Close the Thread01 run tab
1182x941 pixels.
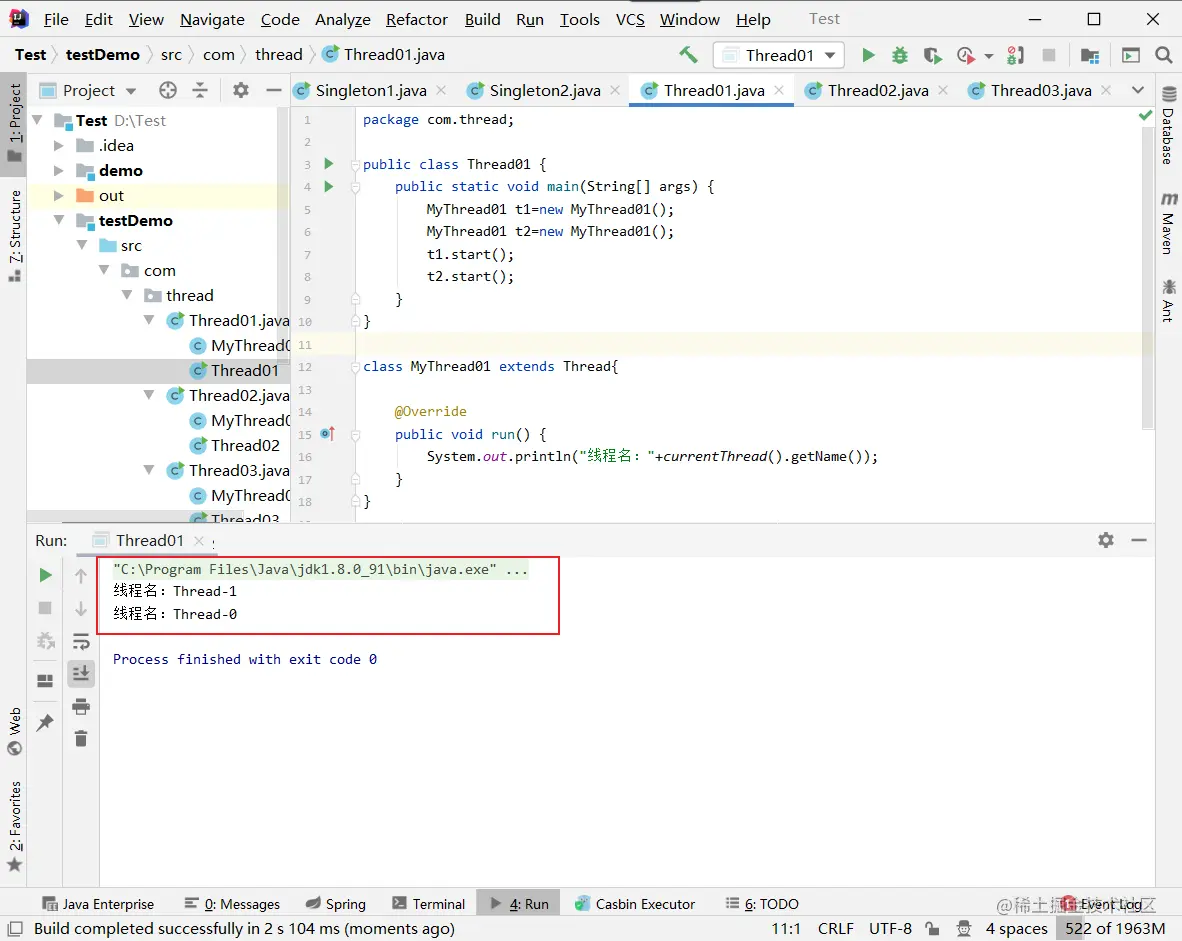click(199, 541)
